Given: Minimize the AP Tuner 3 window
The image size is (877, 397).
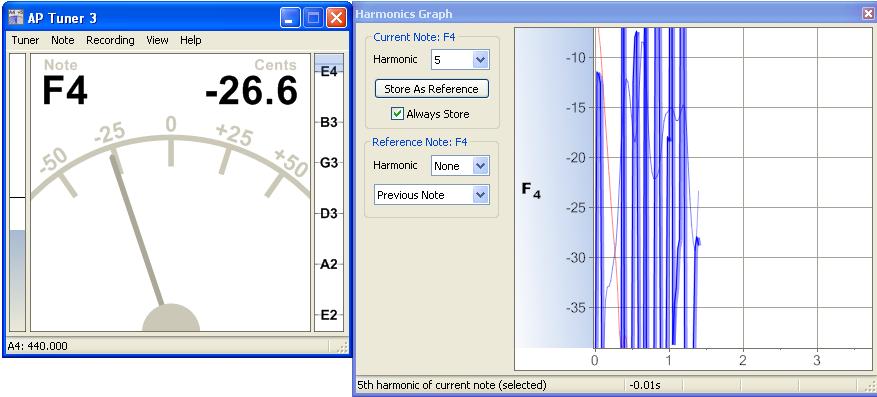Looking at the screenshot, I should coord(290,18).
